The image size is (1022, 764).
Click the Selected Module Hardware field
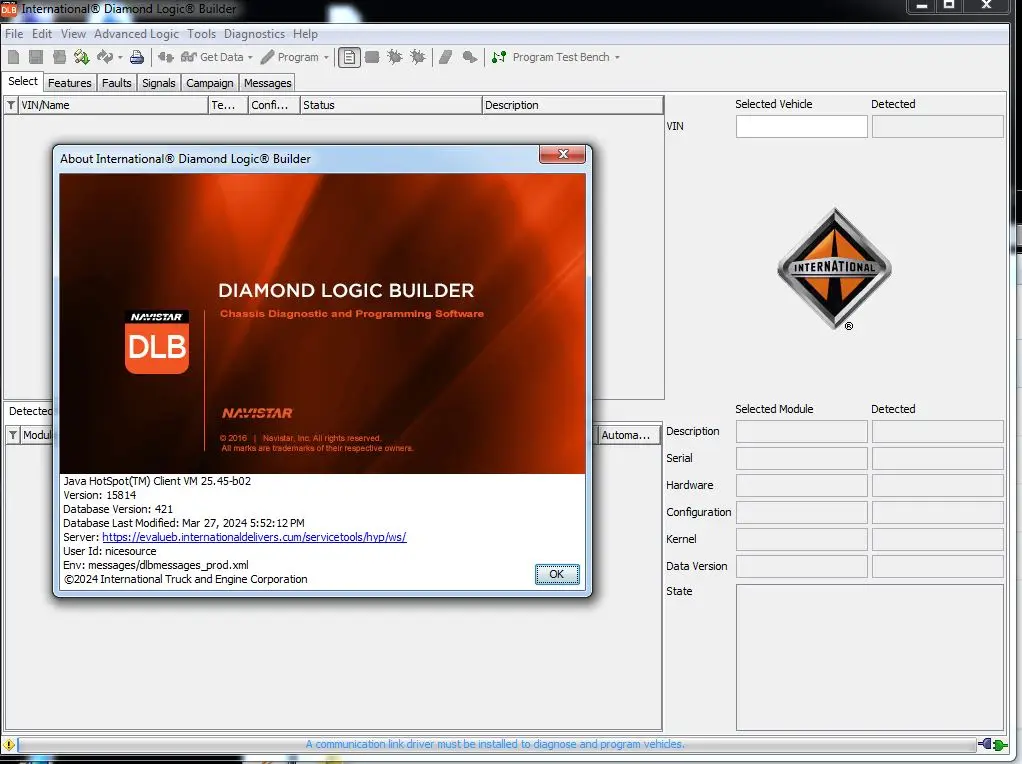point(802,485)
